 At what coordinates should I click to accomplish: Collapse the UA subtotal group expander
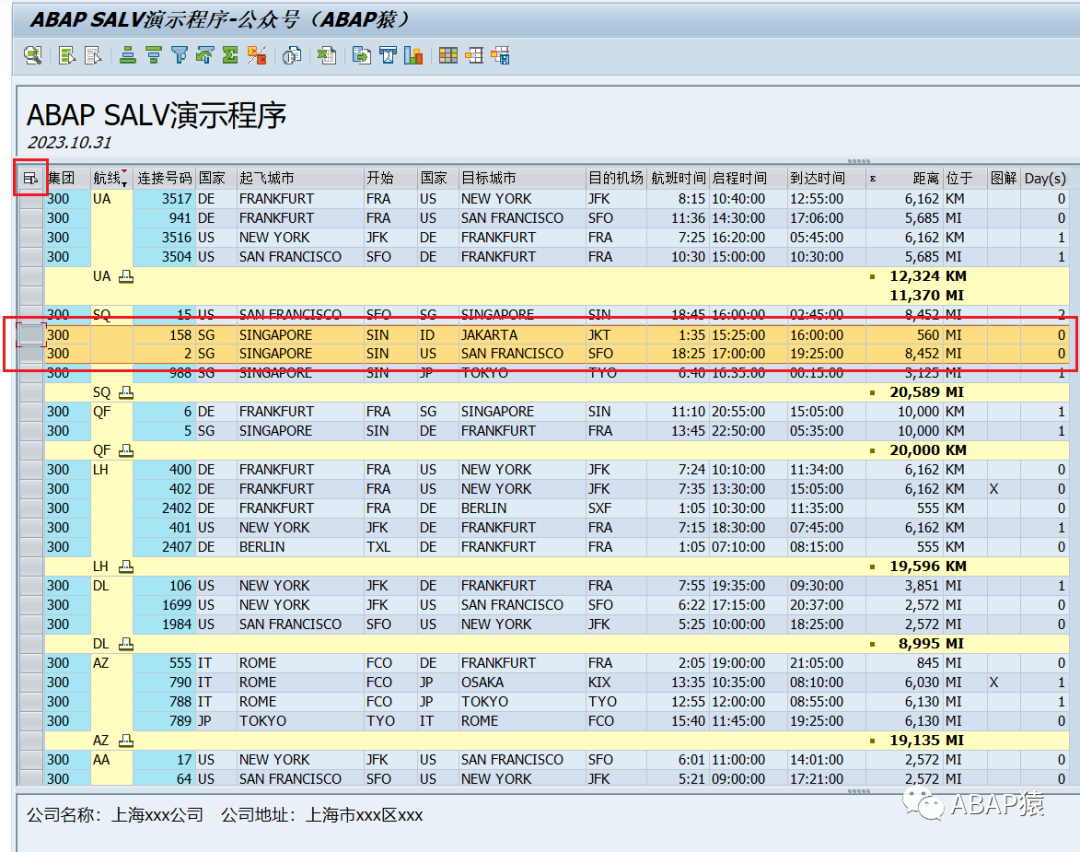pos(126,277)
